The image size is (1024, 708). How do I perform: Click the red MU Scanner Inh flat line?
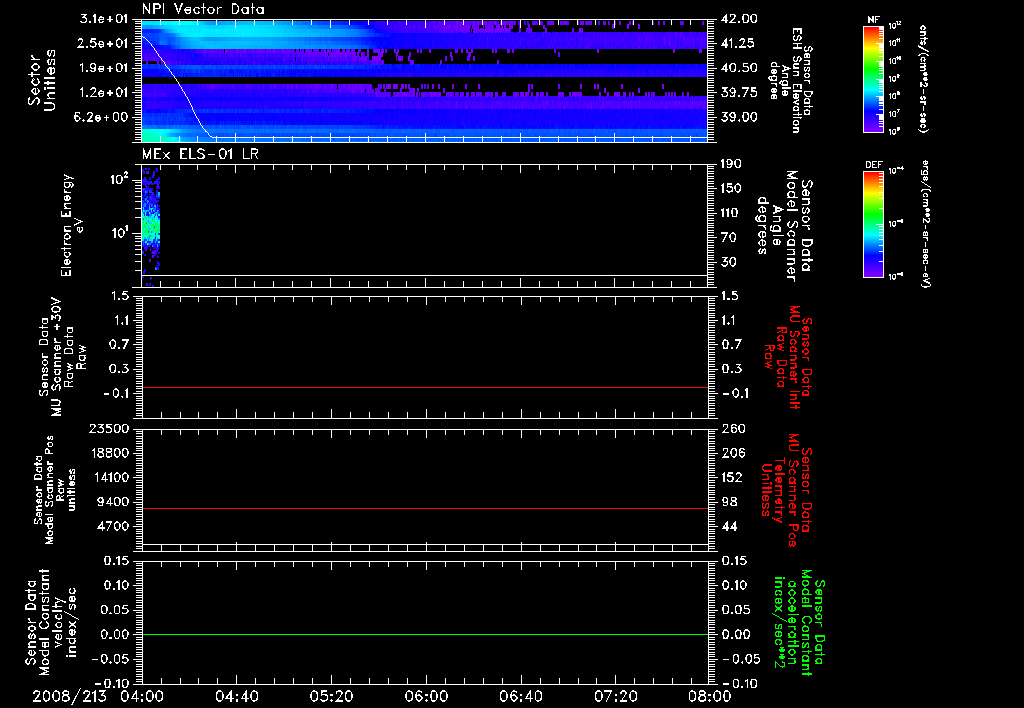pos(424,387)
